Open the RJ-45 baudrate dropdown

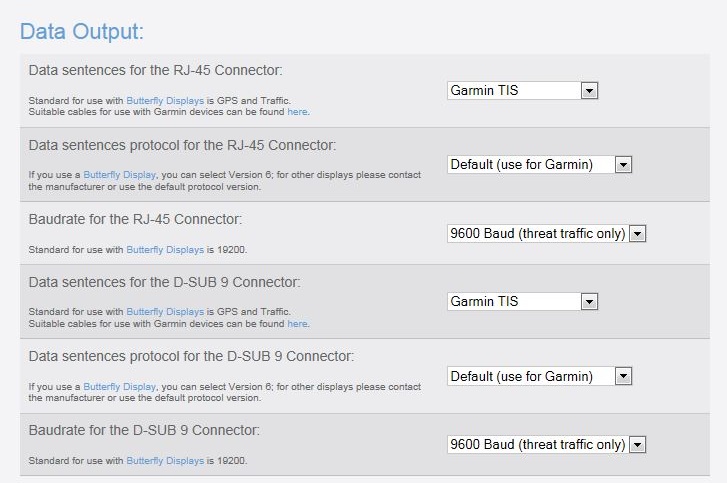[x=547, y=234]
